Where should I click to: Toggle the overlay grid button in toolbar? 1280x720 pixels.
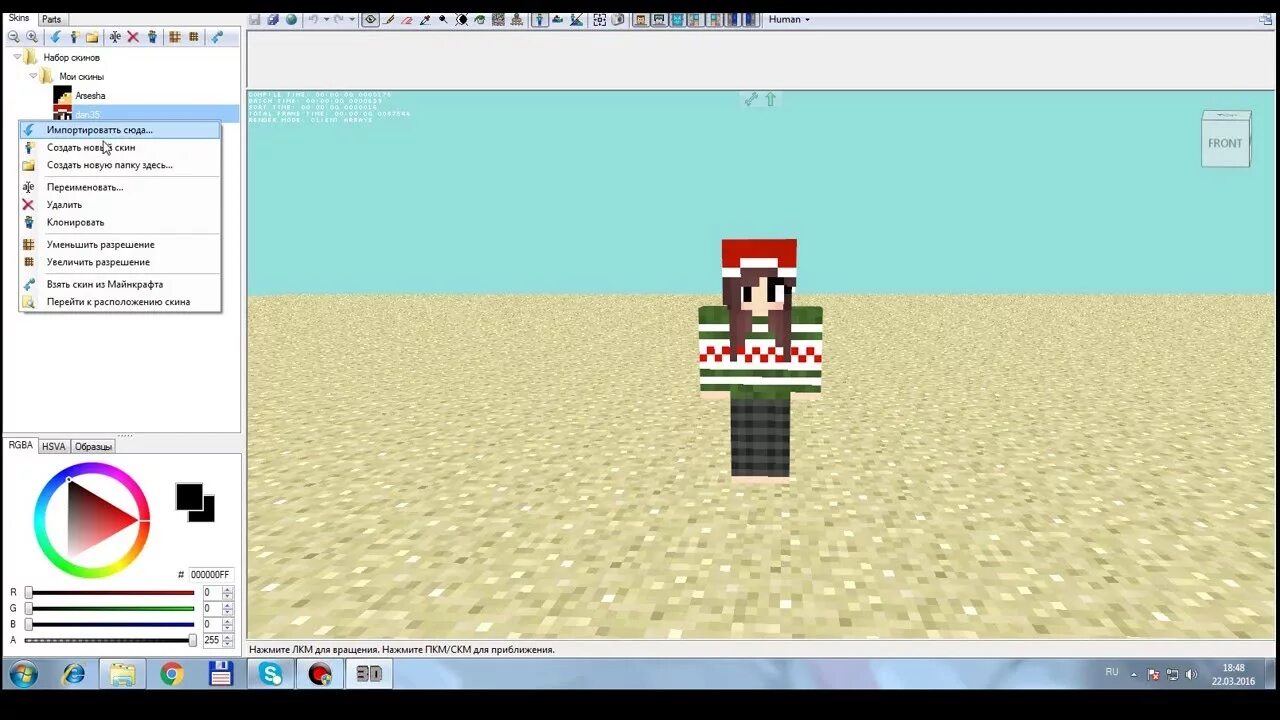[x=600, y=19]
